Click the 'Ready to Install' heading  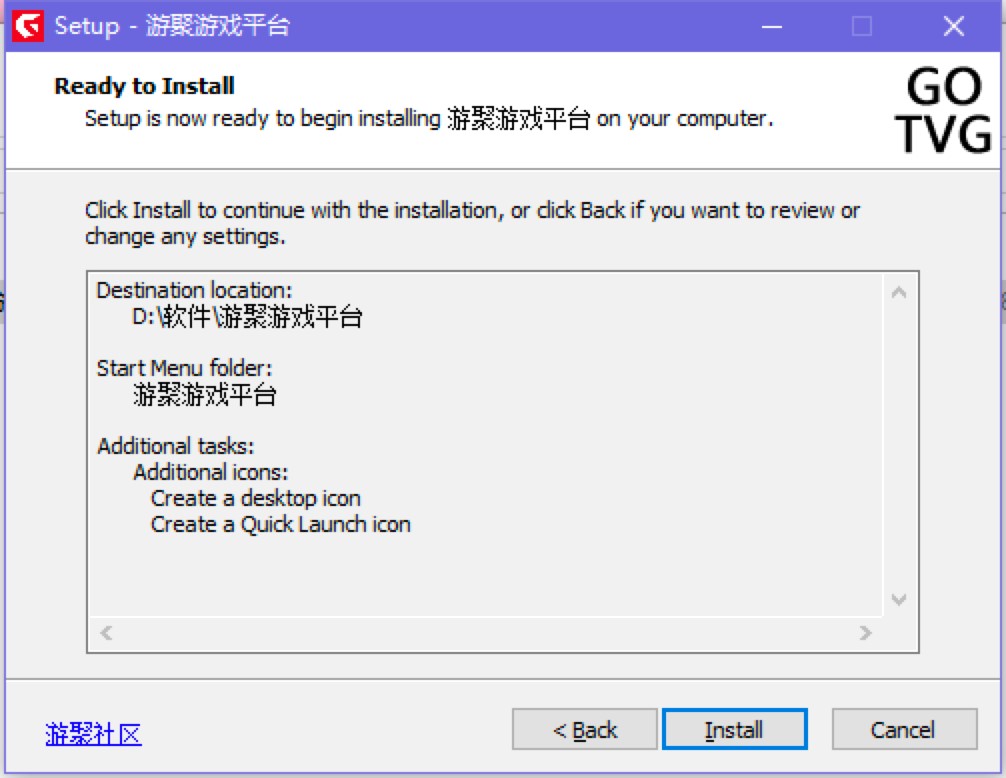point(144,86)
